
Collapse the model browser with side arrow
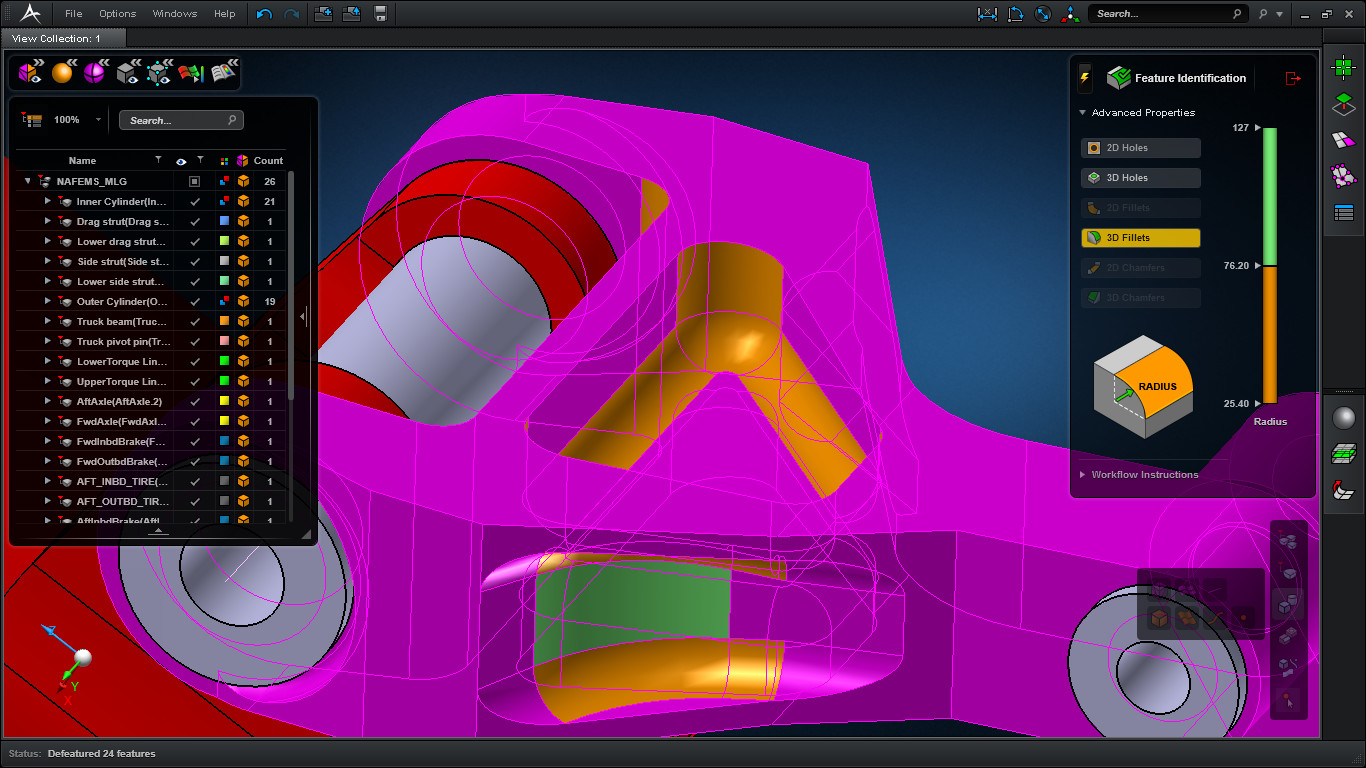click(303, 317)
